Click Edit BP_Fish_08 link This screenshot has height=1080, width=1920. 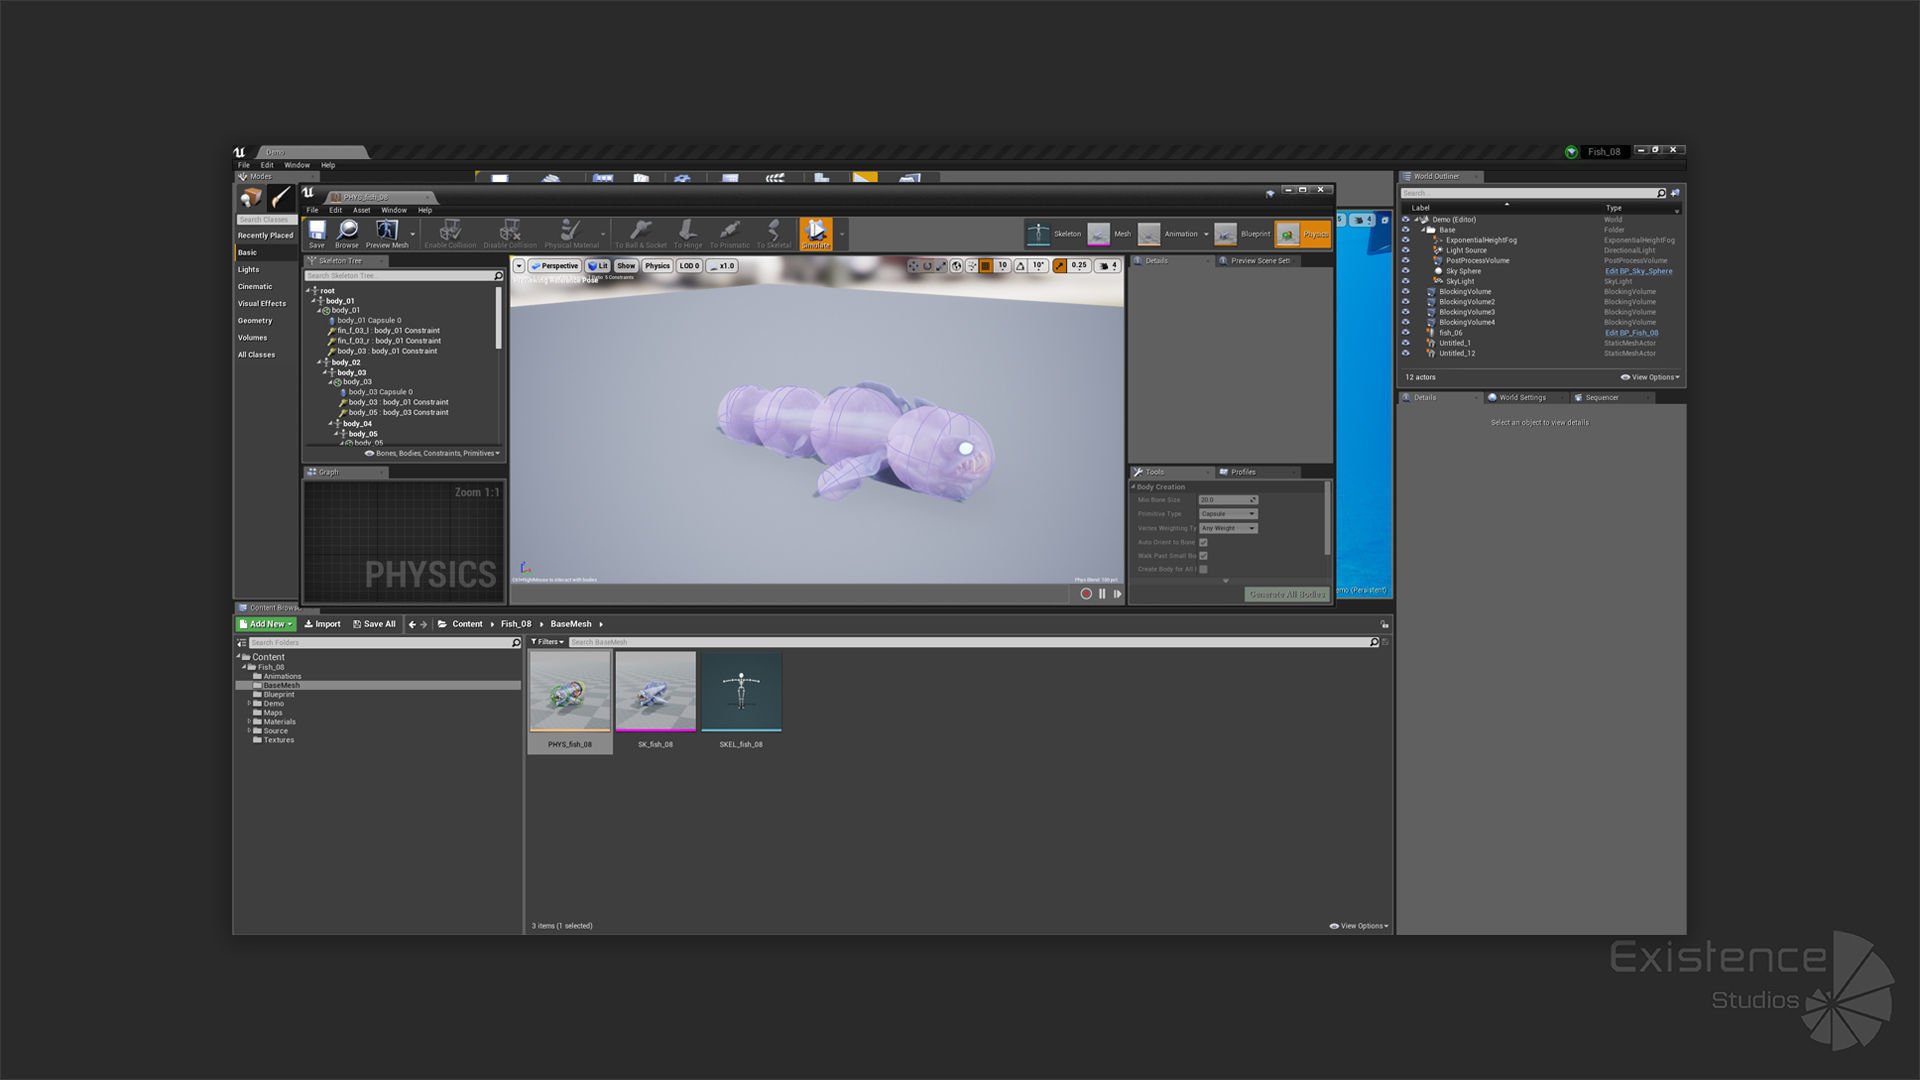coord(1631,333)
